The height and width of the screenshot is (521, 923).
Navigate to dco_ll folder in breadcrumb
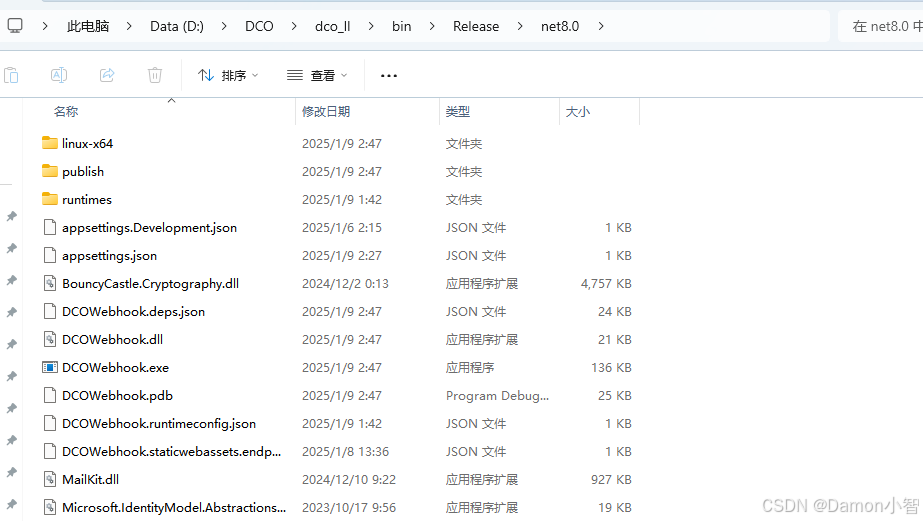click(x=333, y=26)
